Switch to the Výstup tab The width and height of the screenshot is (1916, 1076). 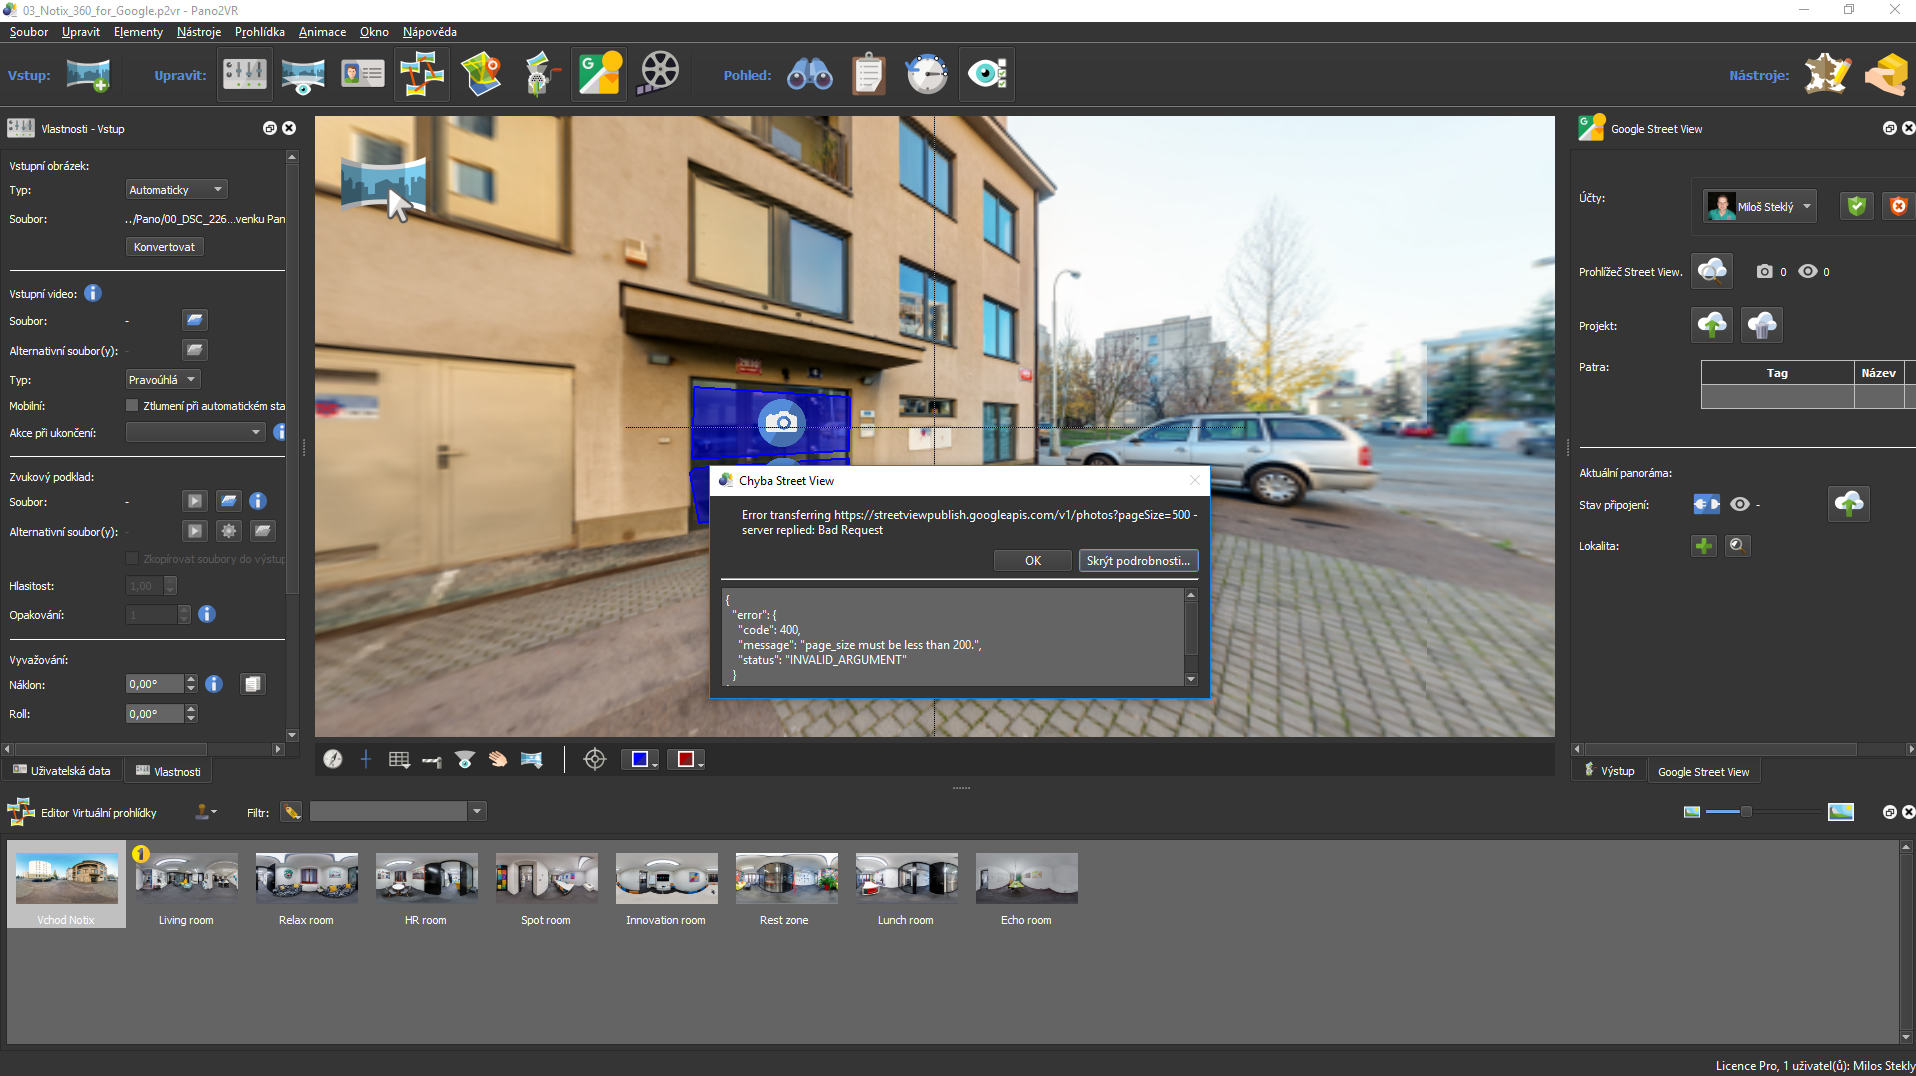[1610, 771]
